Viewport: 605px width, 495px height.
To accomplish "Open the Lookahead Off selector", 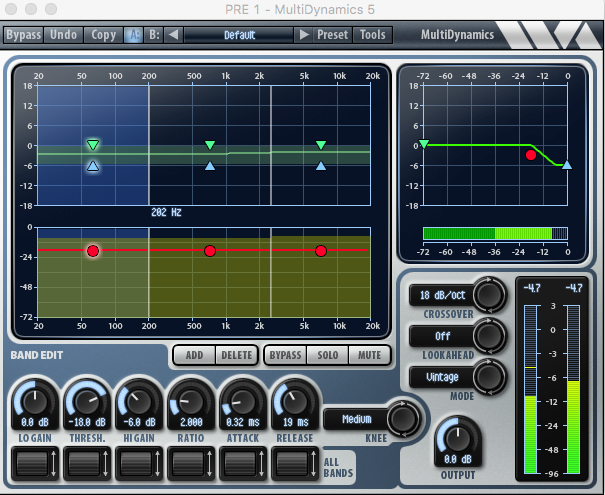I will pyautogui.click(x=442, y=336).
